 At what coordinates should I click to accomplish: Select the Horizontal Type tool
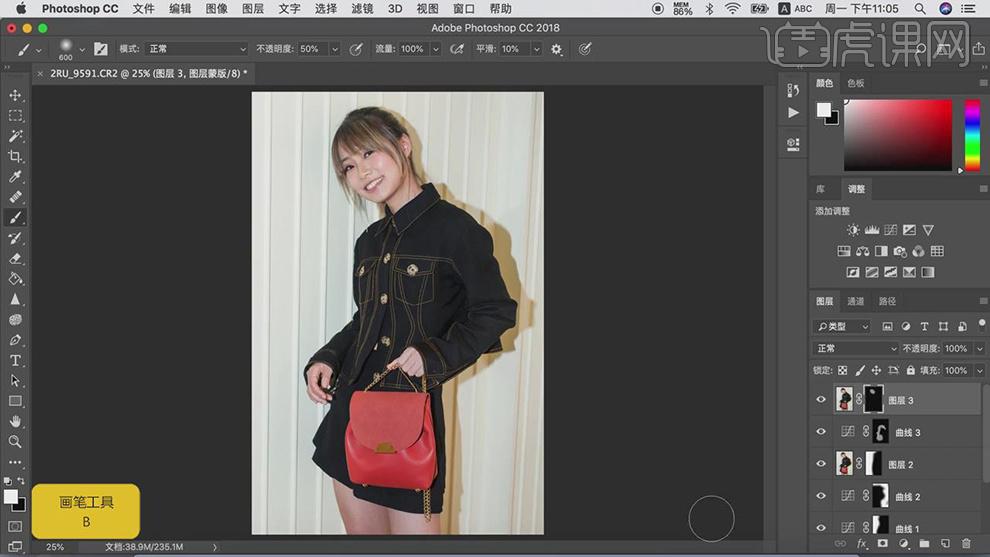pyautogui.click(x=15, y=361)
